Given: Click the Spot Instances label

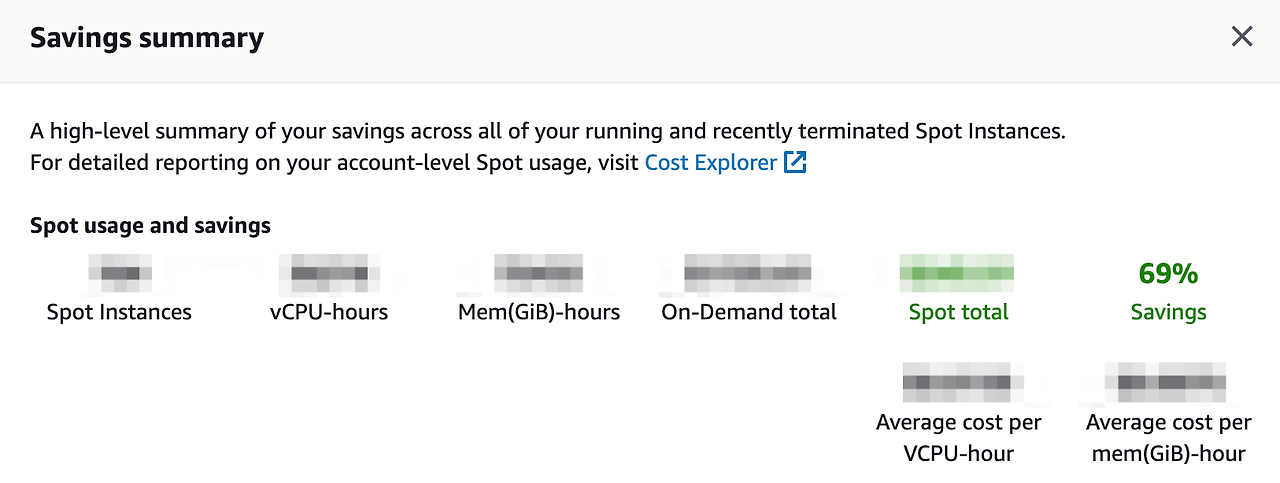Looking at the screenshot, I should pyautogui.click(x=119, y=312).
